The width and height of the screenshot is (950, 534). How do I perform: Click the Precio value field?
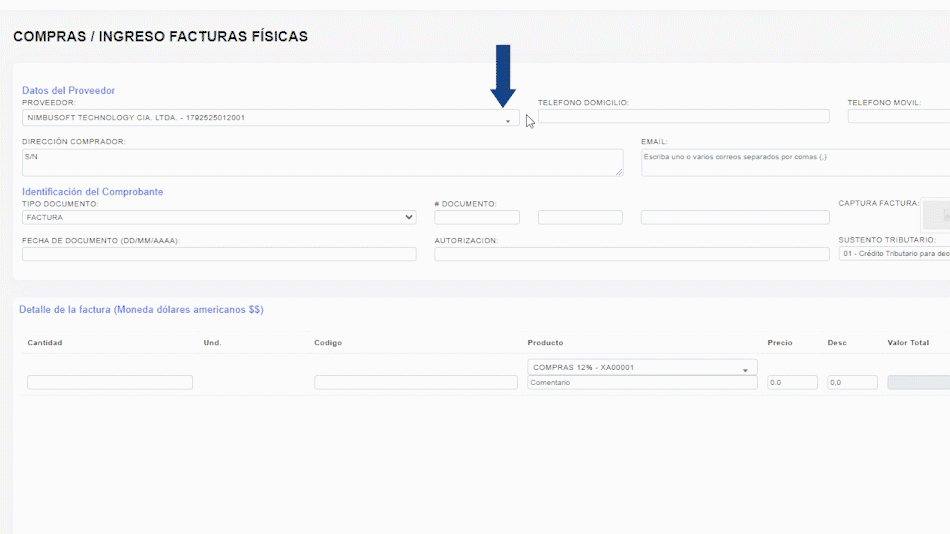792,382
